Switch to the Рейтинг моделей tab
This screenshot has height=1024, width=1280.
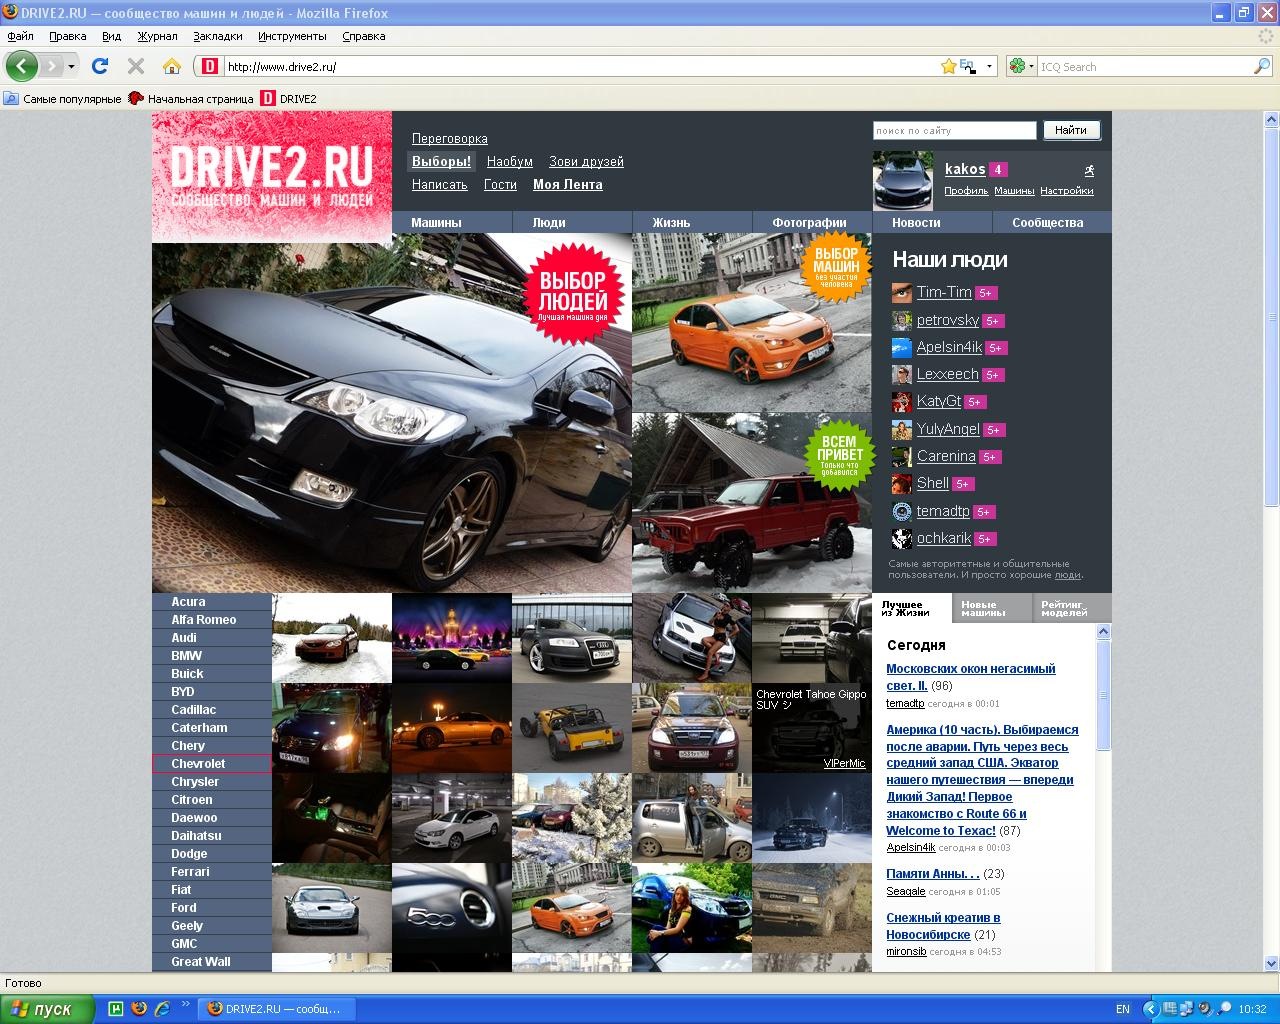[1072, 608]
